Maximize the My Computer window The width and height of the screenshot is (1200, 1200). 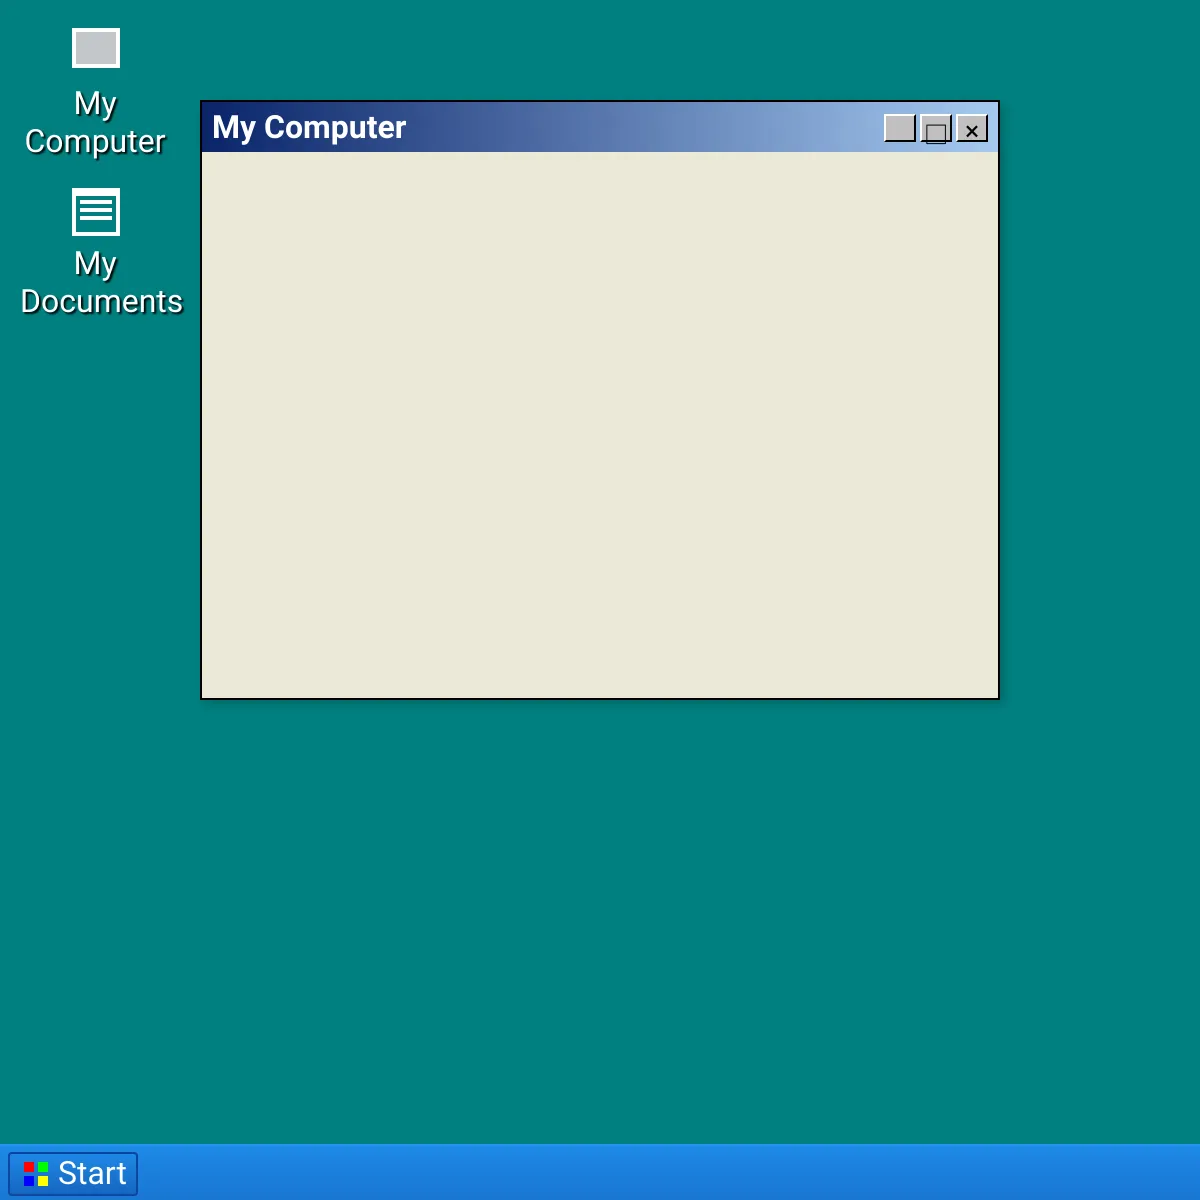coord(936,128)
